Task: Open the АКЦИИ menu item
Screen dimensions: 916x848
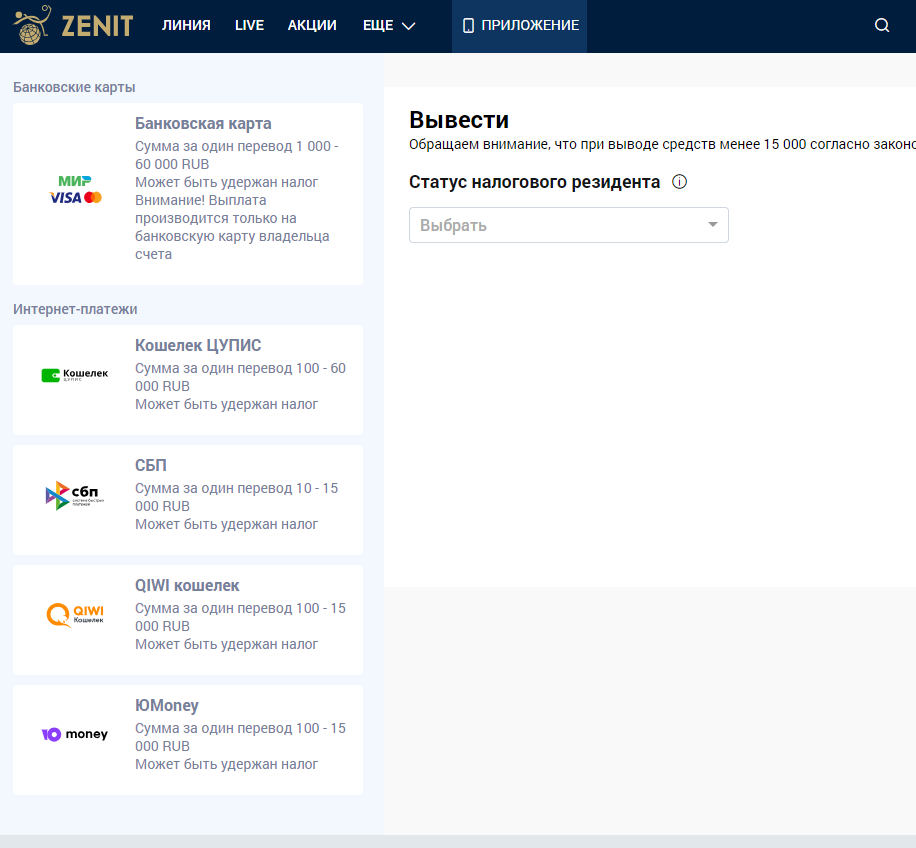Action: point(312,25)
